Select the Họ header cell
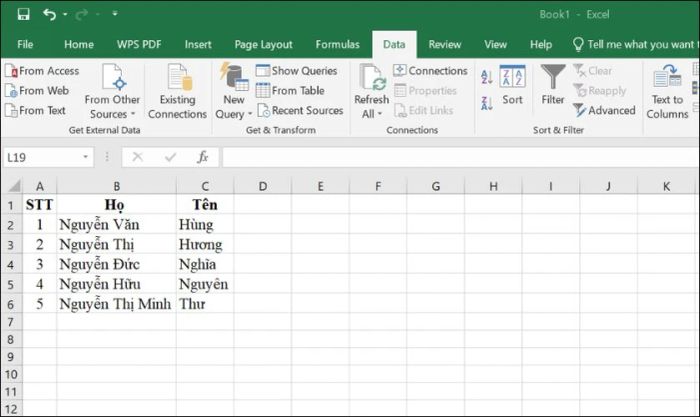The image size is (700, 417). [x=117, y=204]
